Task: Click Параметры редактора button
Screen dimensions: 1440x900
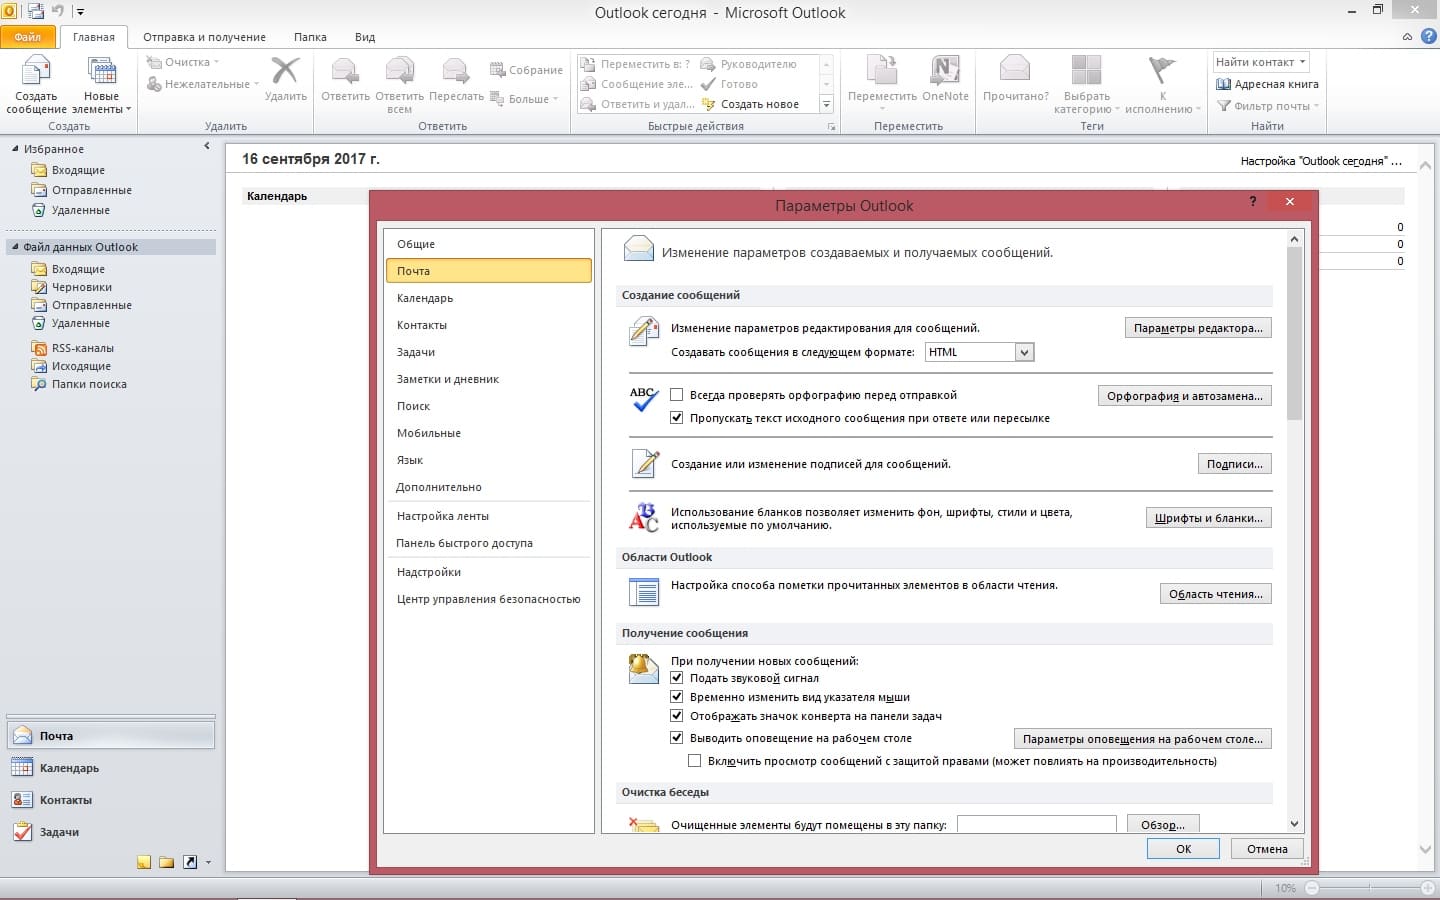Action: click(1198, 328)
